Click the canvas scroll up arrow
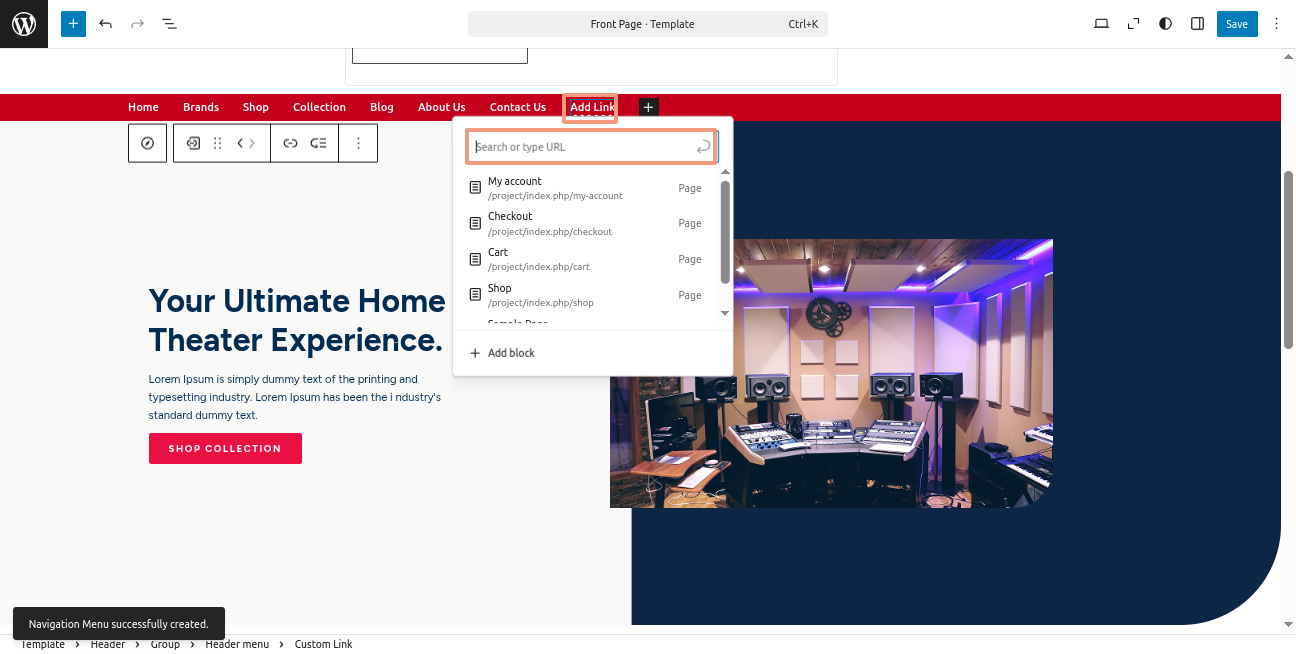 click(x=1289, y=56)
